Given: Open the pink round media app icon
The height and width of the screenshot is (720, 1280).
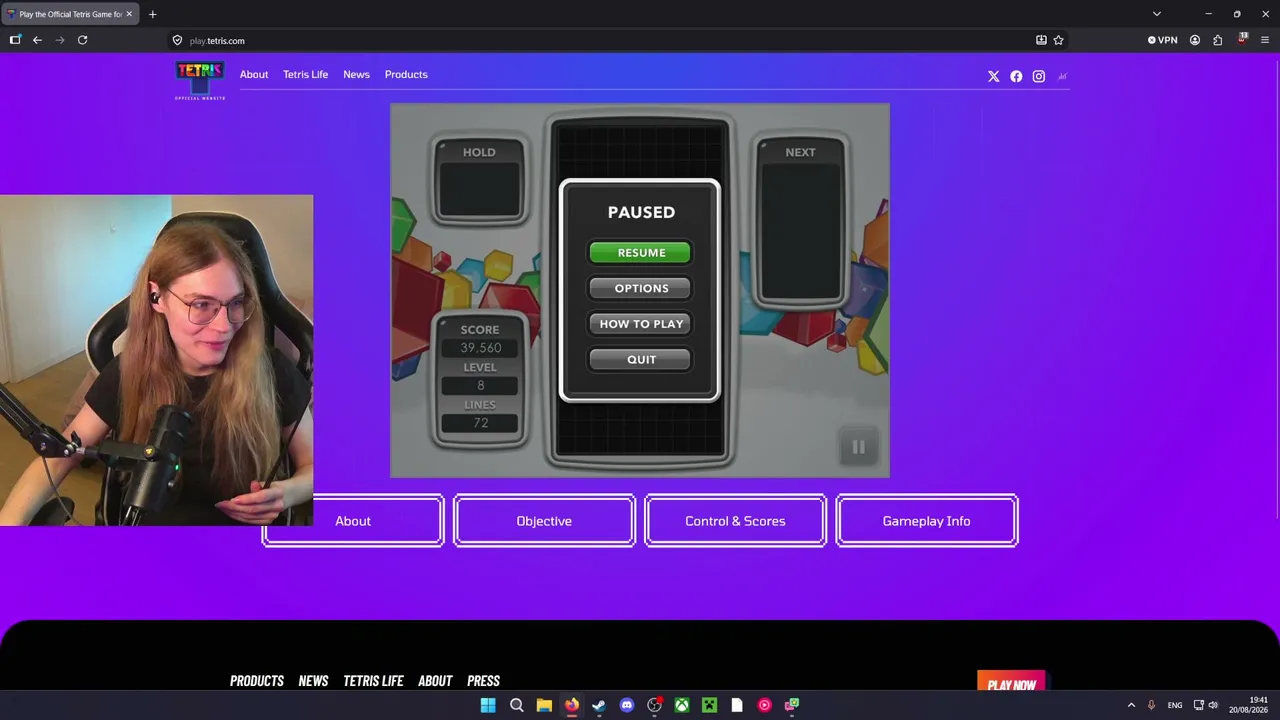Looking at the screenshot, I should pos(764,705).
